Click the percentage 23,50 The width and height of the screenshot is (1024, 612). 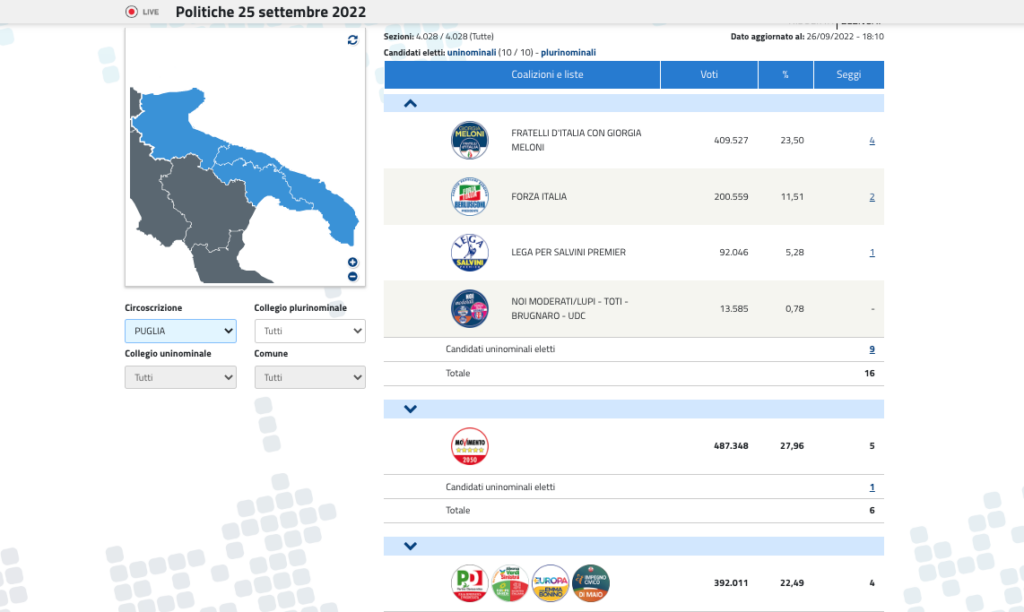click(x=792, y=140)
